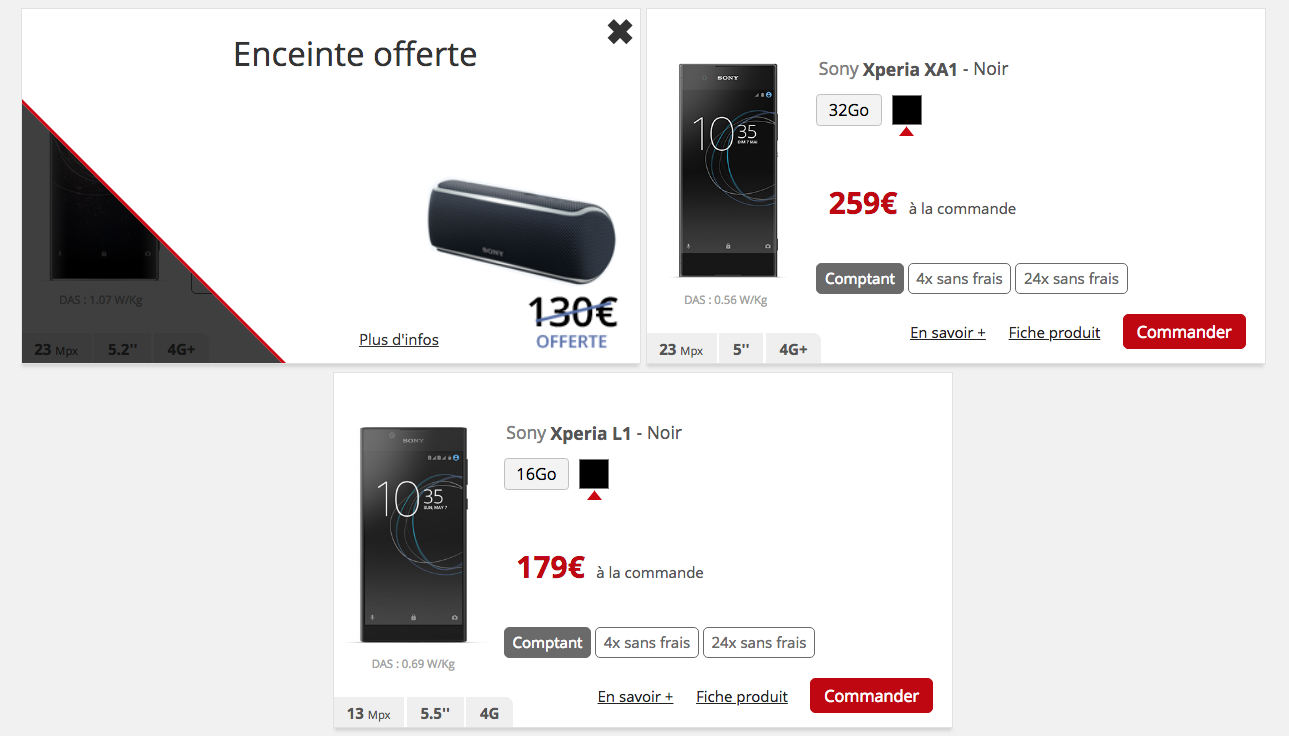Screen dimensions: 1289x736
Task: Order the Xperia XA1 with Commander
Action: [1184, 332]
